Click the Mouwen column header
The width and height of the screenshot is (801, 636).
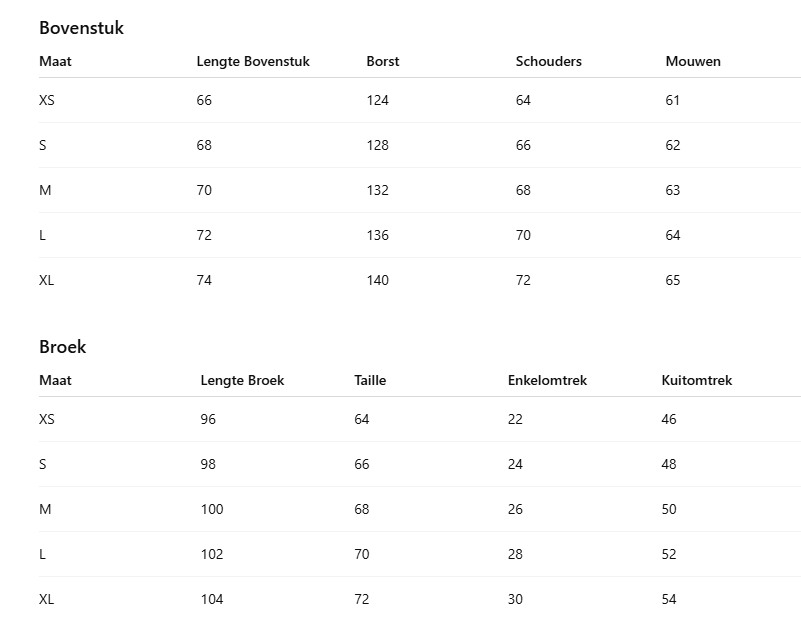(x=693, y=61)
